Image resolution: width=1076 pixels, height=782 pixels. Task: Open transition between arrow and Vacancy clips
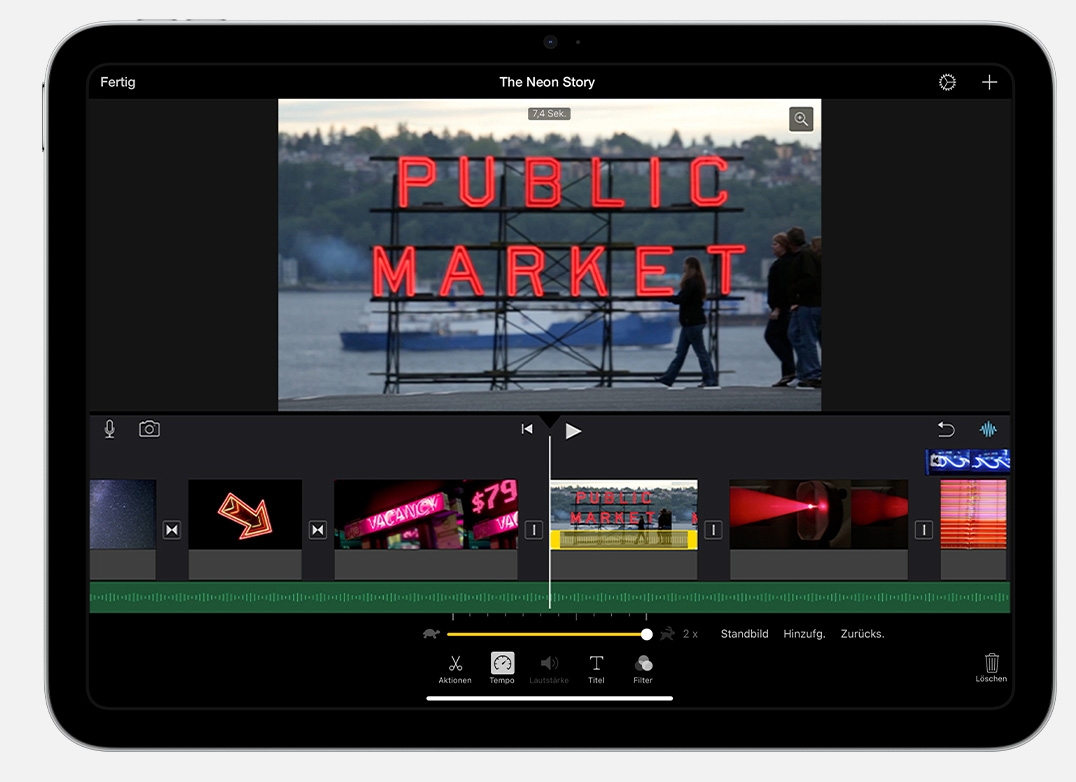point(317,530)
